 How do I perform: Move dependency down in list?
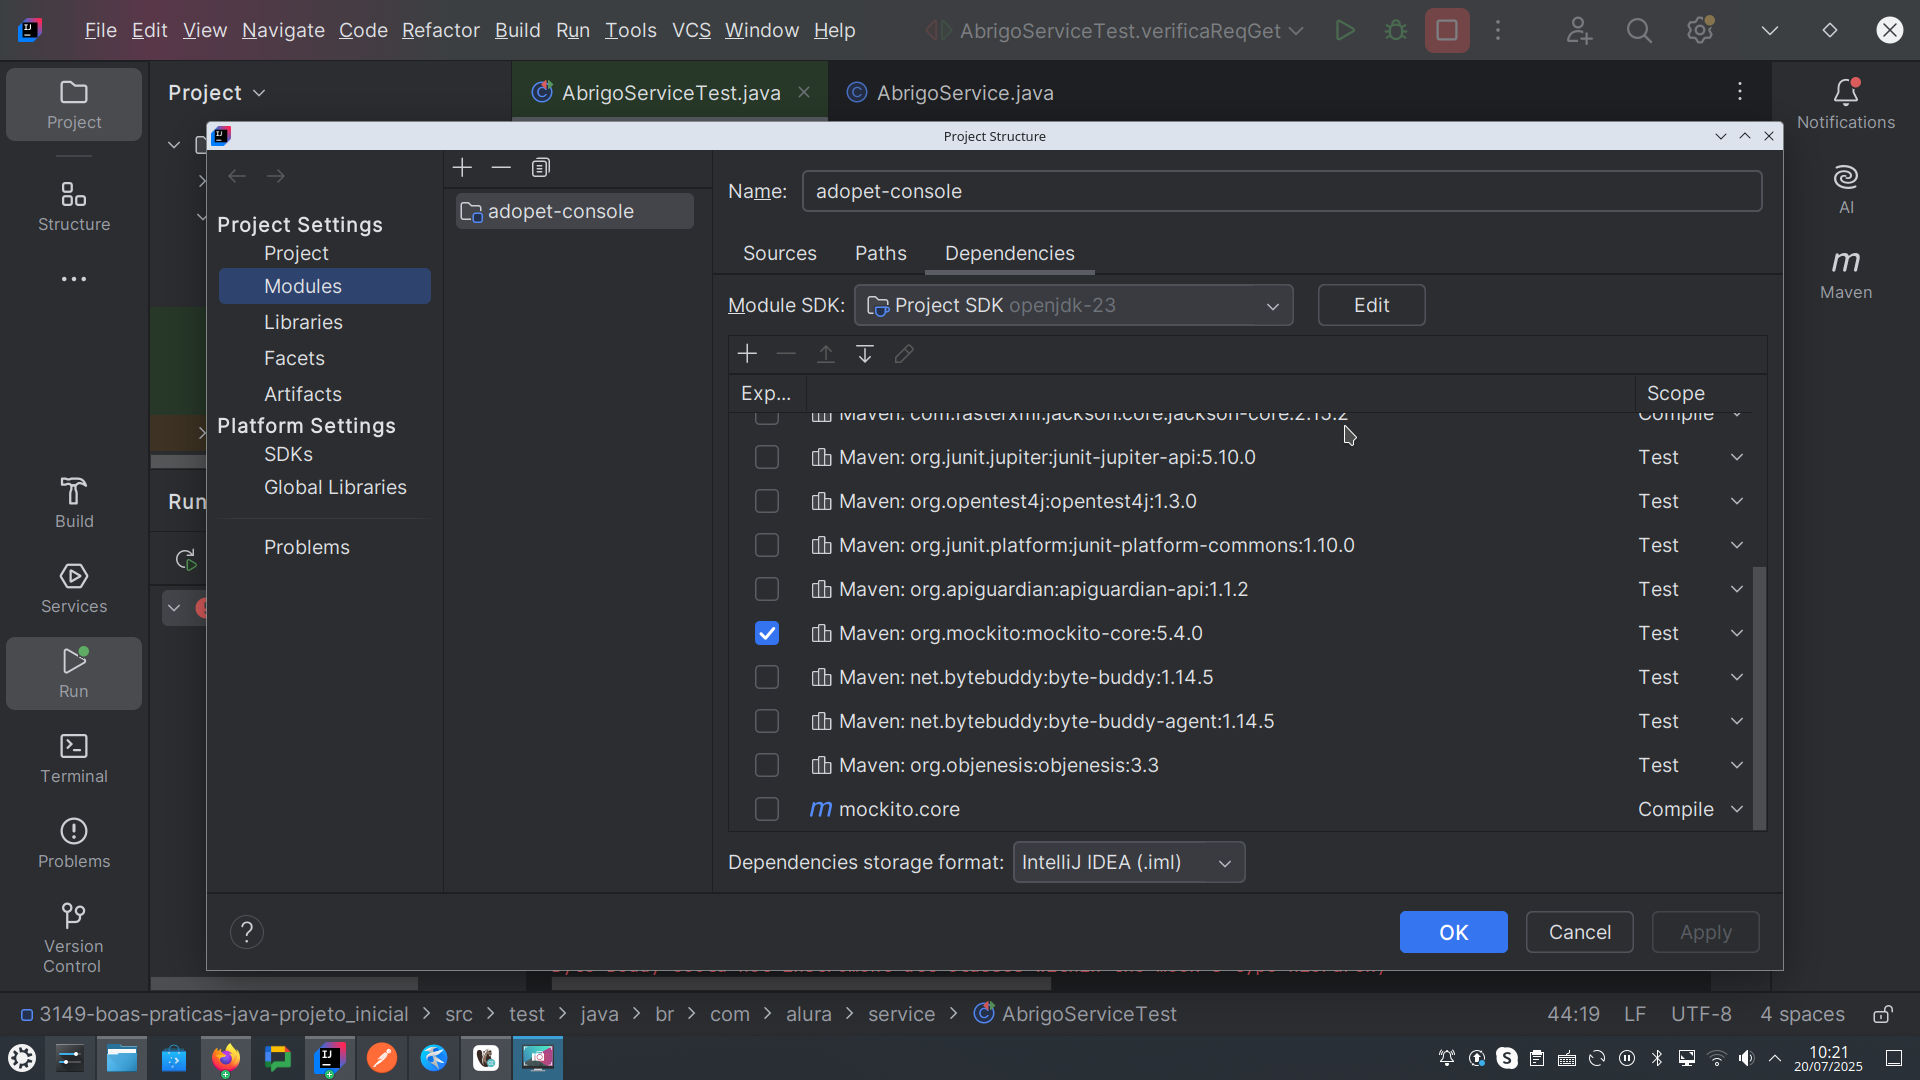point(865,354)
